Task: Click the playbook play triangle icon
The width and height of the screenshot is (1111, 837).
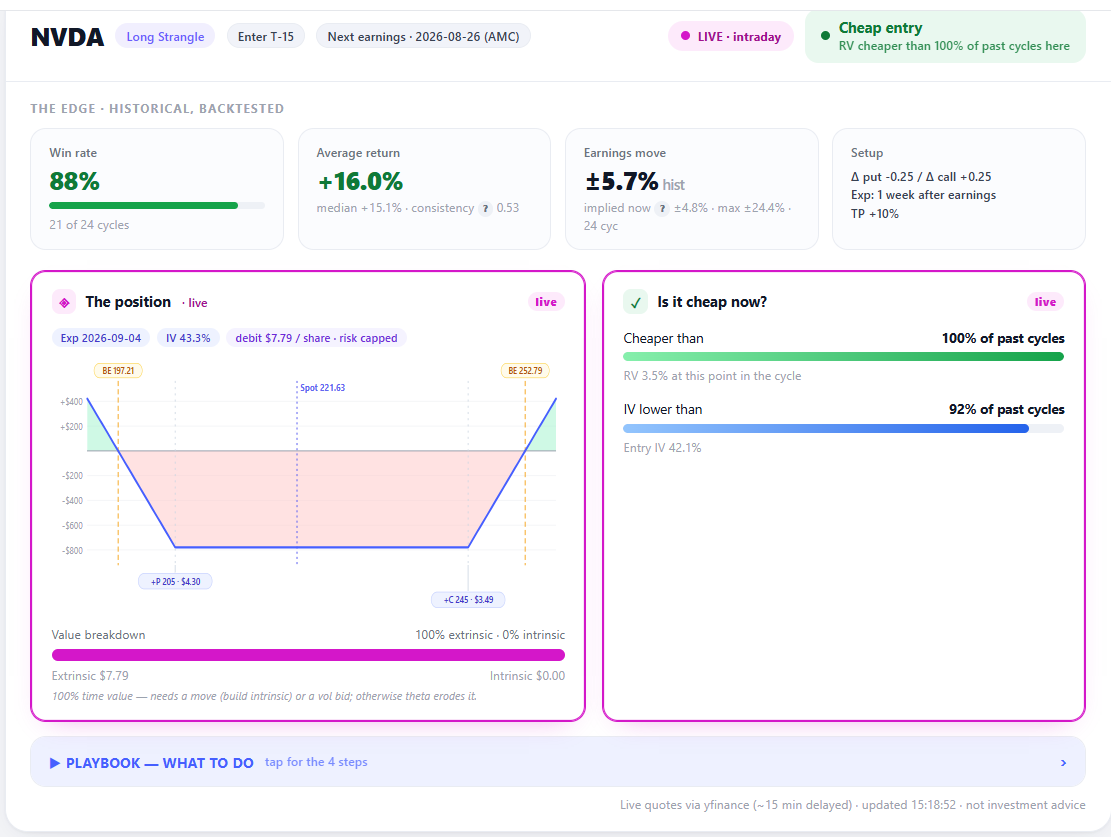Action: 55,763
